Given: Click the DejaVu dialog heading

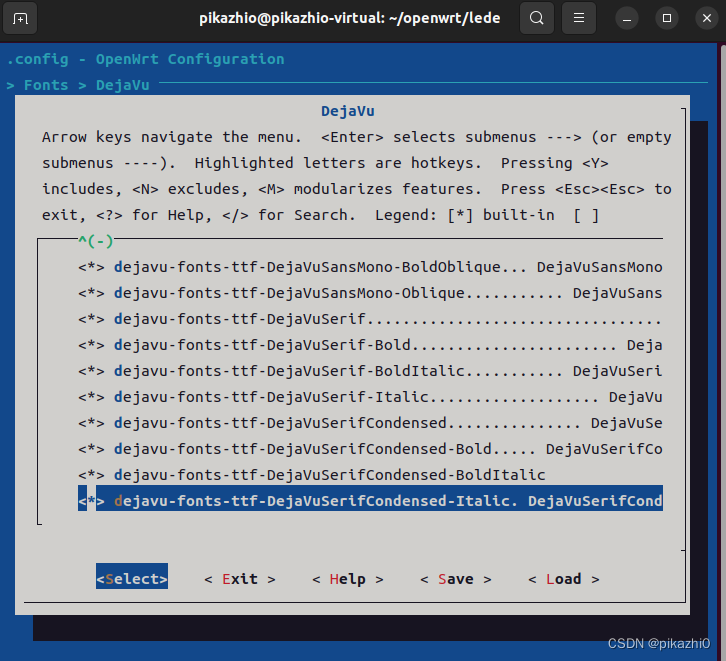Looking at the screenshot, I should [x=348, y=111].
